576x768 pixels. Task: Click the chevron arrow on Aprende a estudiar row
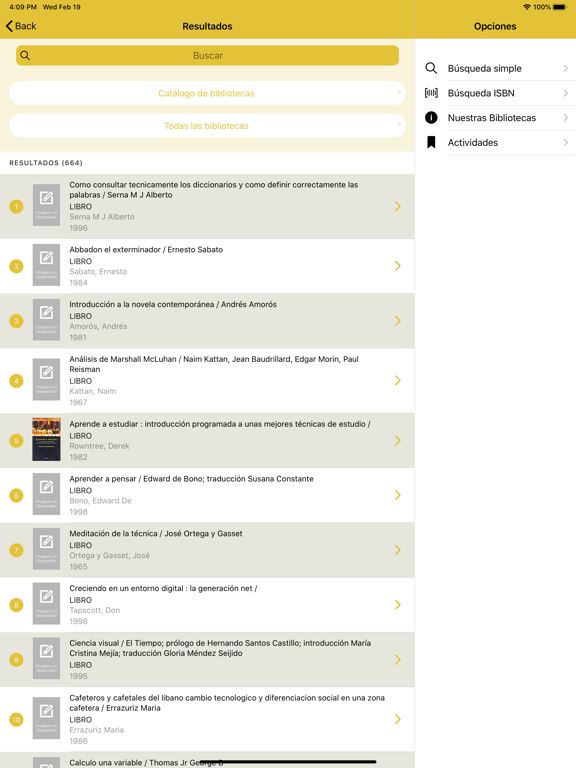click(398, 440)
